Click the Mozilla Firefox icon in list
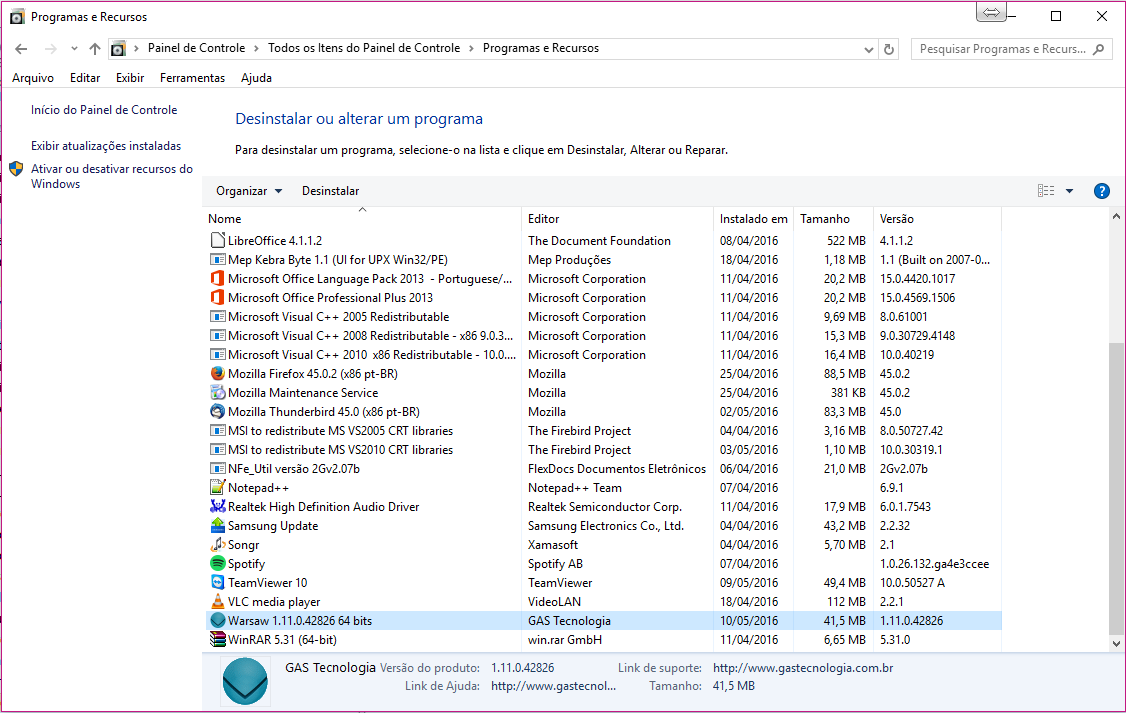The width and height of the screenshot is (1126, 713). coord(218,374)
